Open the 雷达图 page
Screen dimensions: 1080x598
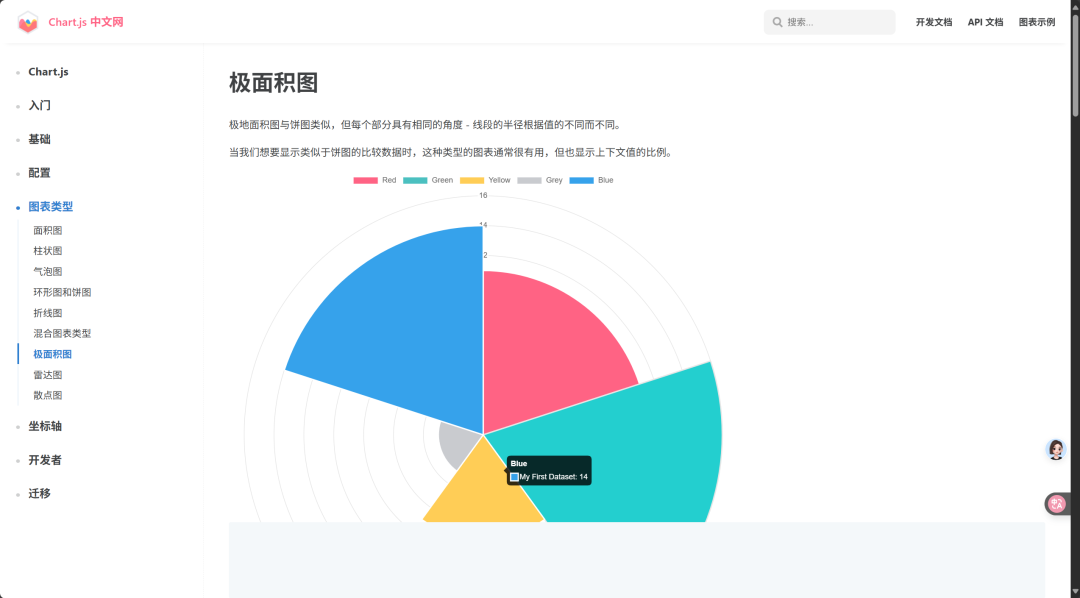tap(48, 375)
